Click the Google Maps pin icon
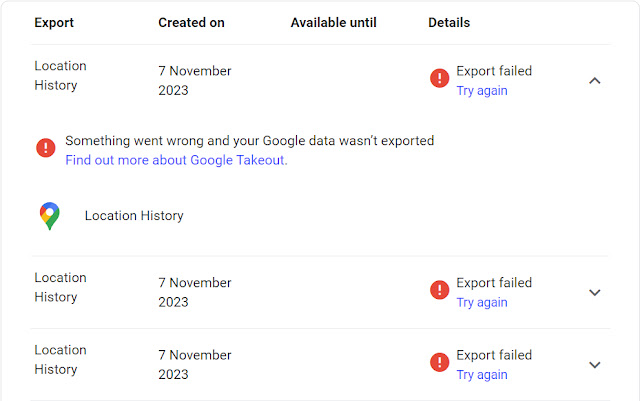This screenshot has width=640, height=401. tap(49, 215)
